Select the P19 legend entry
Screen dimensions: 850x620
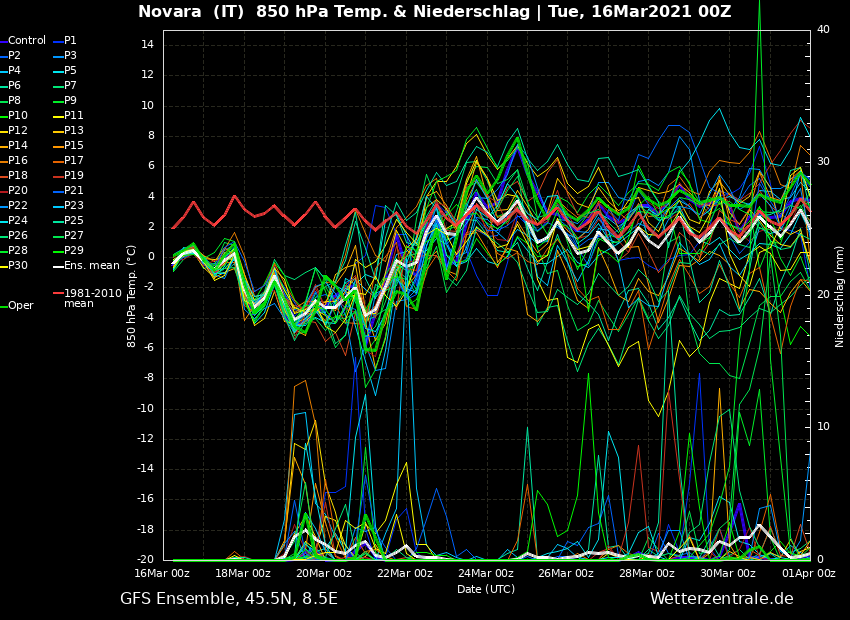68,176
